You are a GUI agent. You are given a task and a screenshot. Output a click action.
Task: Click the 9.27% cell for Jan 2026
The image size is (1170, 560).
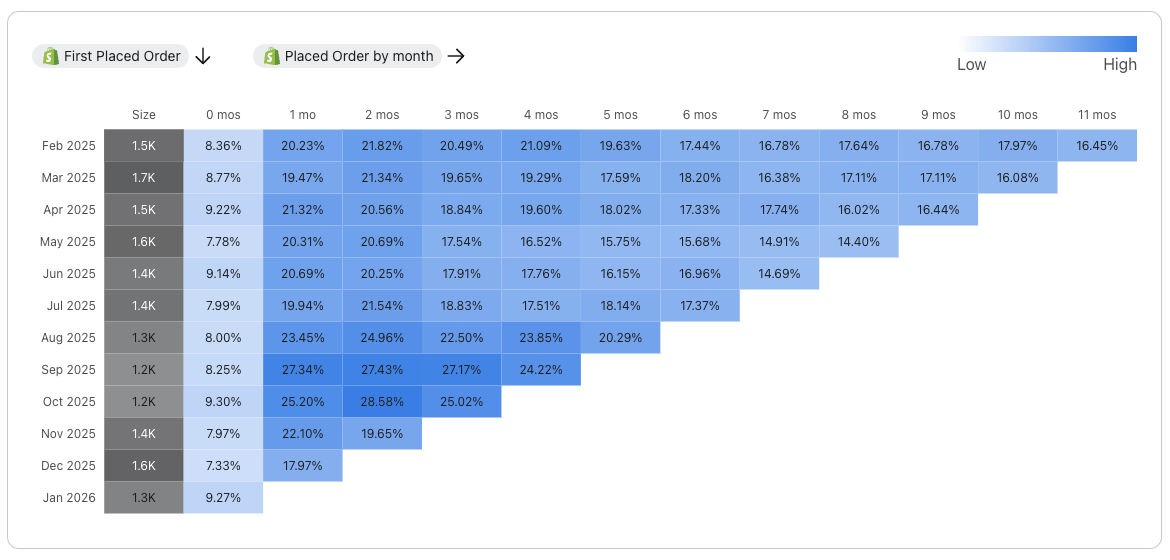[x=223, y=498]
